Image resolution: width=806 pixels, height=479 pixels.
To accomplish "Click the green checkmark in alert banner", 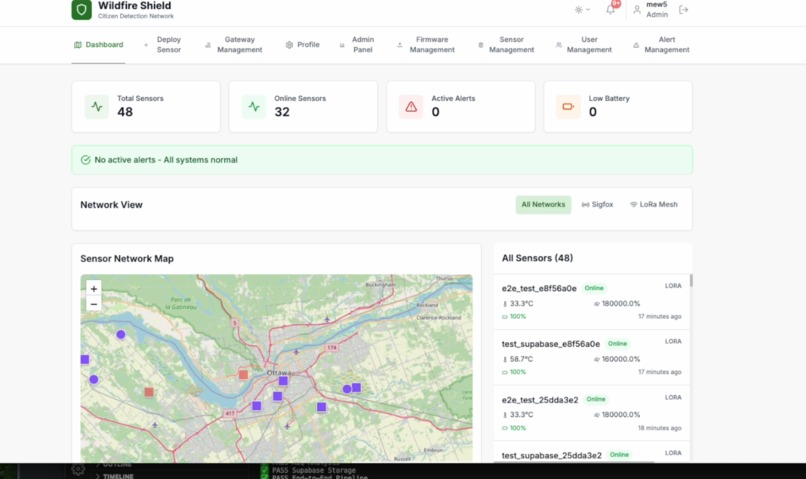I will (x=85, y=160).
